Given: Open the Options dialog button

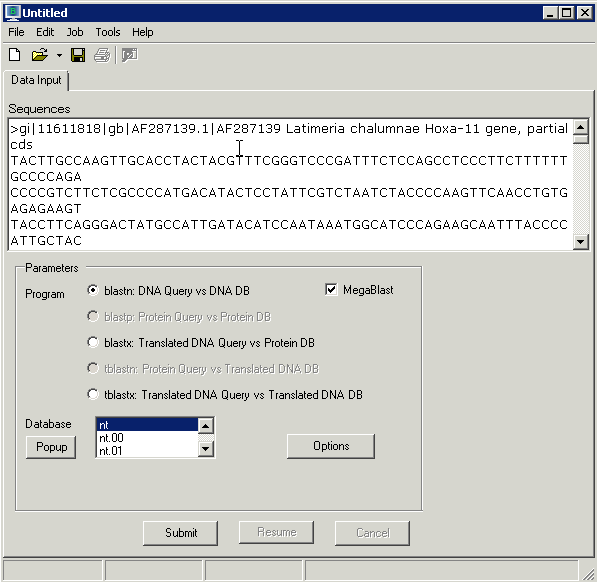Looking at the screenshot, I should coord(331,446).
